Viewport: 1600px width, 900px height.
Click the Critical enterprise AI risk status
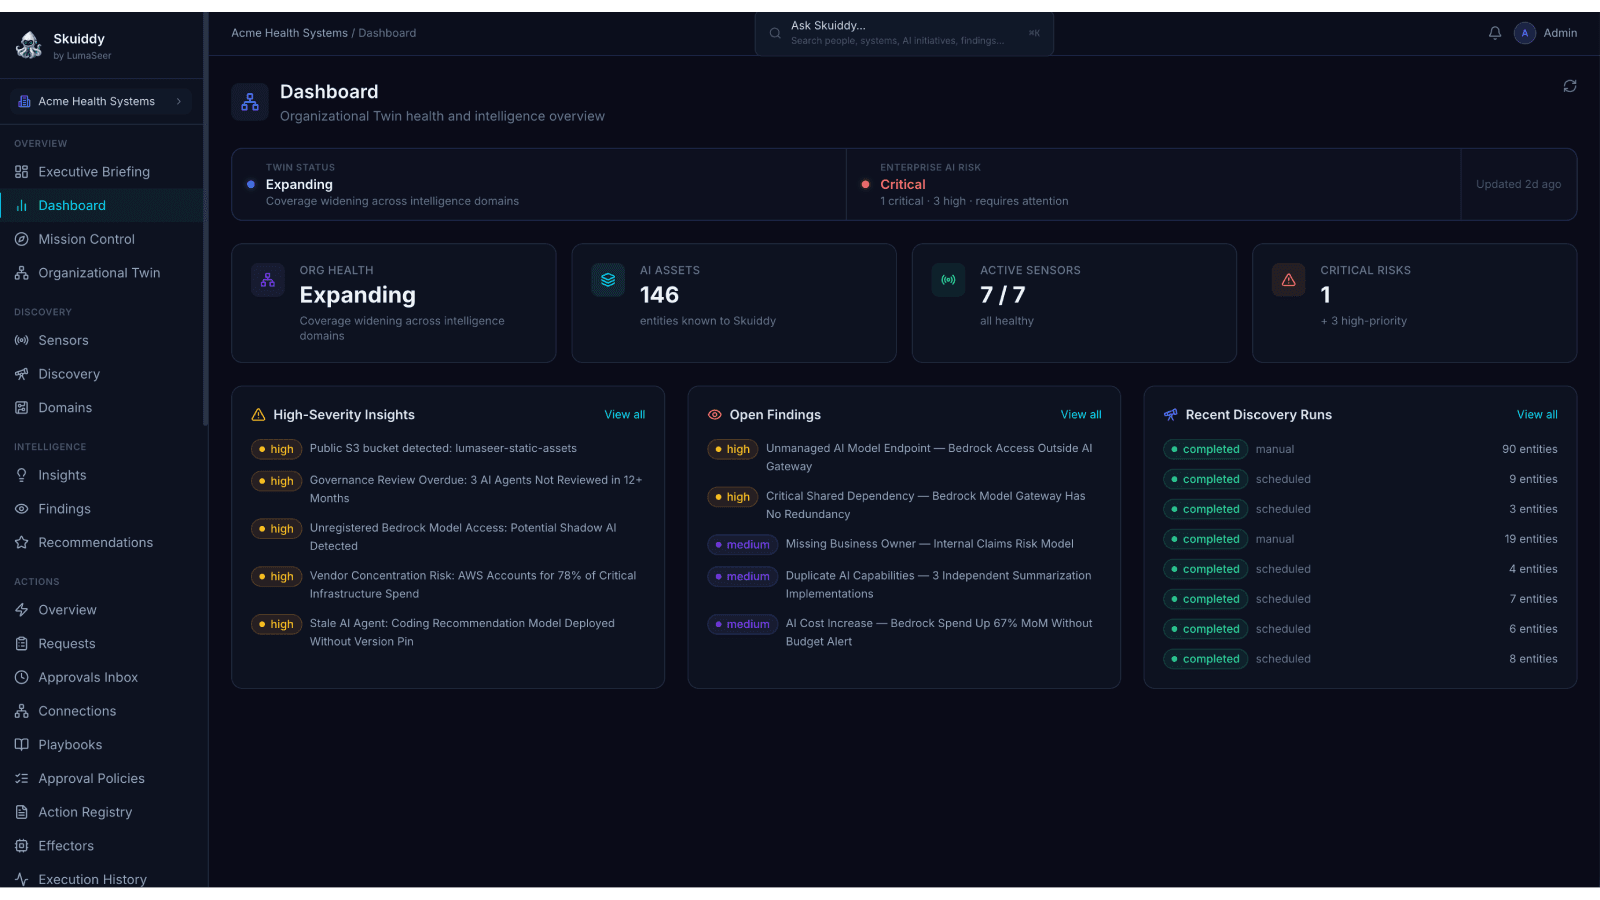903,185
